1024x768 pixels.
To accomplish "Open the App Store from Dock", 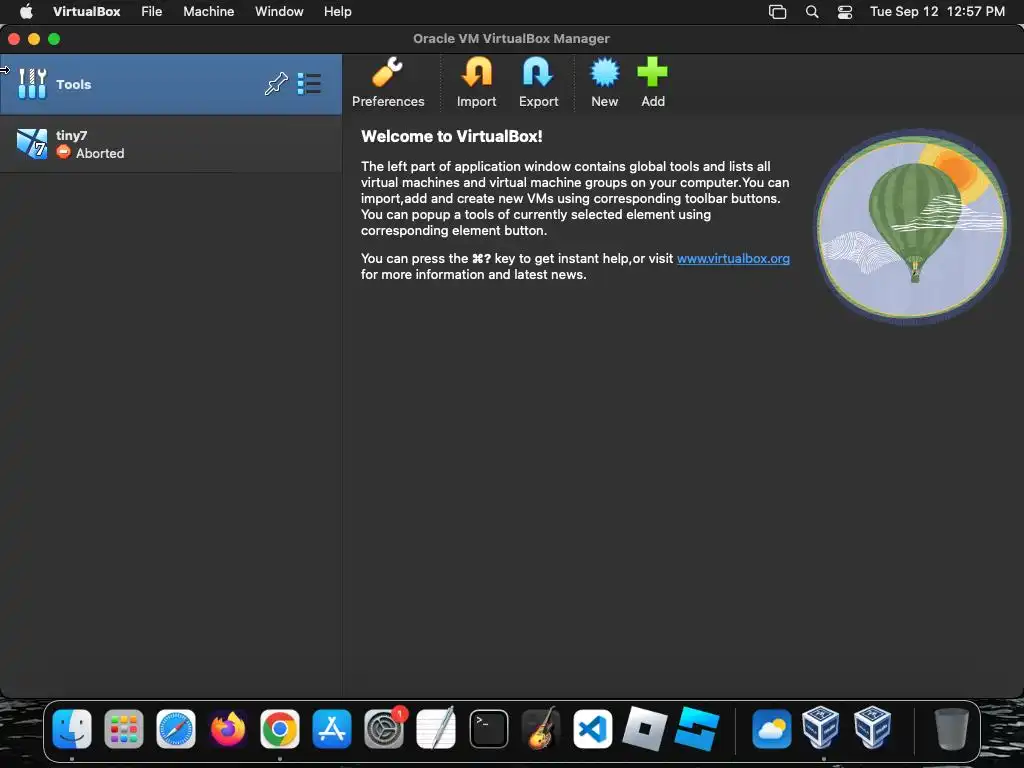I will coord(332,729).
